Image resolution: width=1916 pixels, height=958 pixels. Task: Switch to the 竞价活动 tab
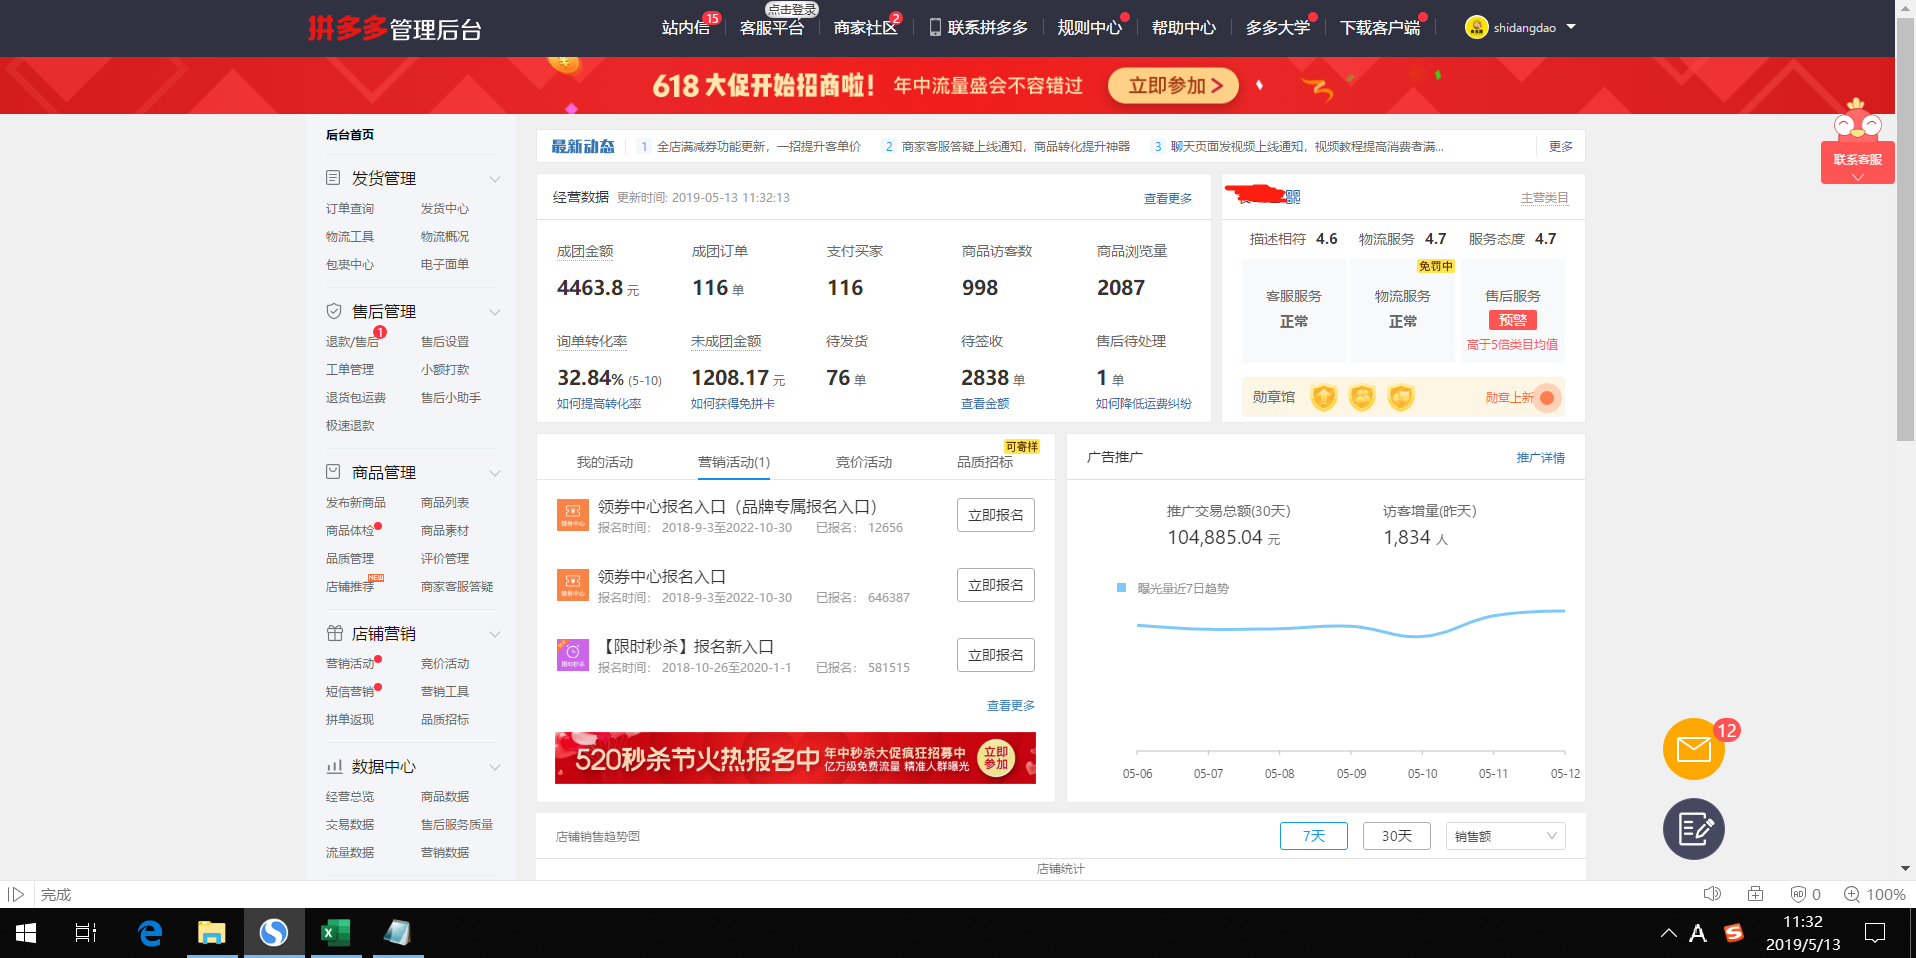[x=862, y=462]
